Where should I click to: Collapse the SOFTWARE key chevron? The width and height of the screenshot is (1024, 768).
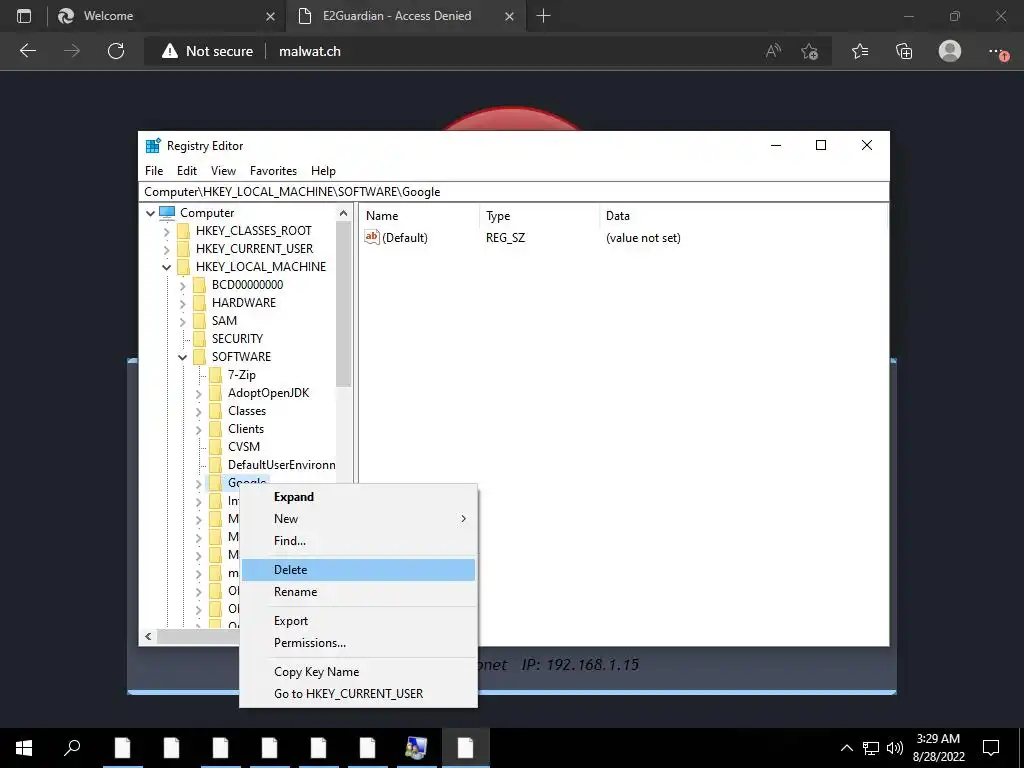point(182,357)
